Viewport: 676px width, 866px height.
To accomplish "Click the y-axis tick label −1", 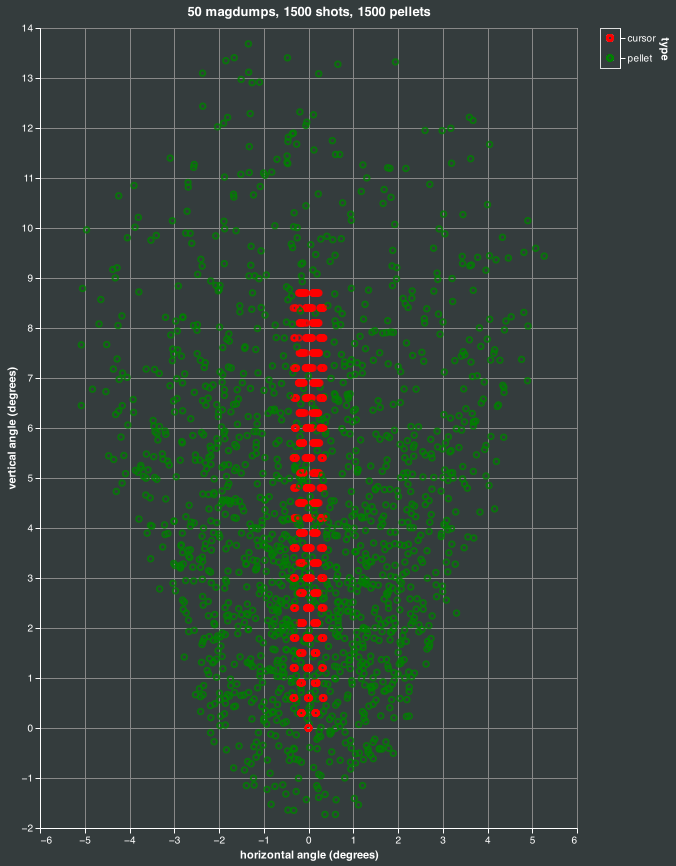I will 29,778.
